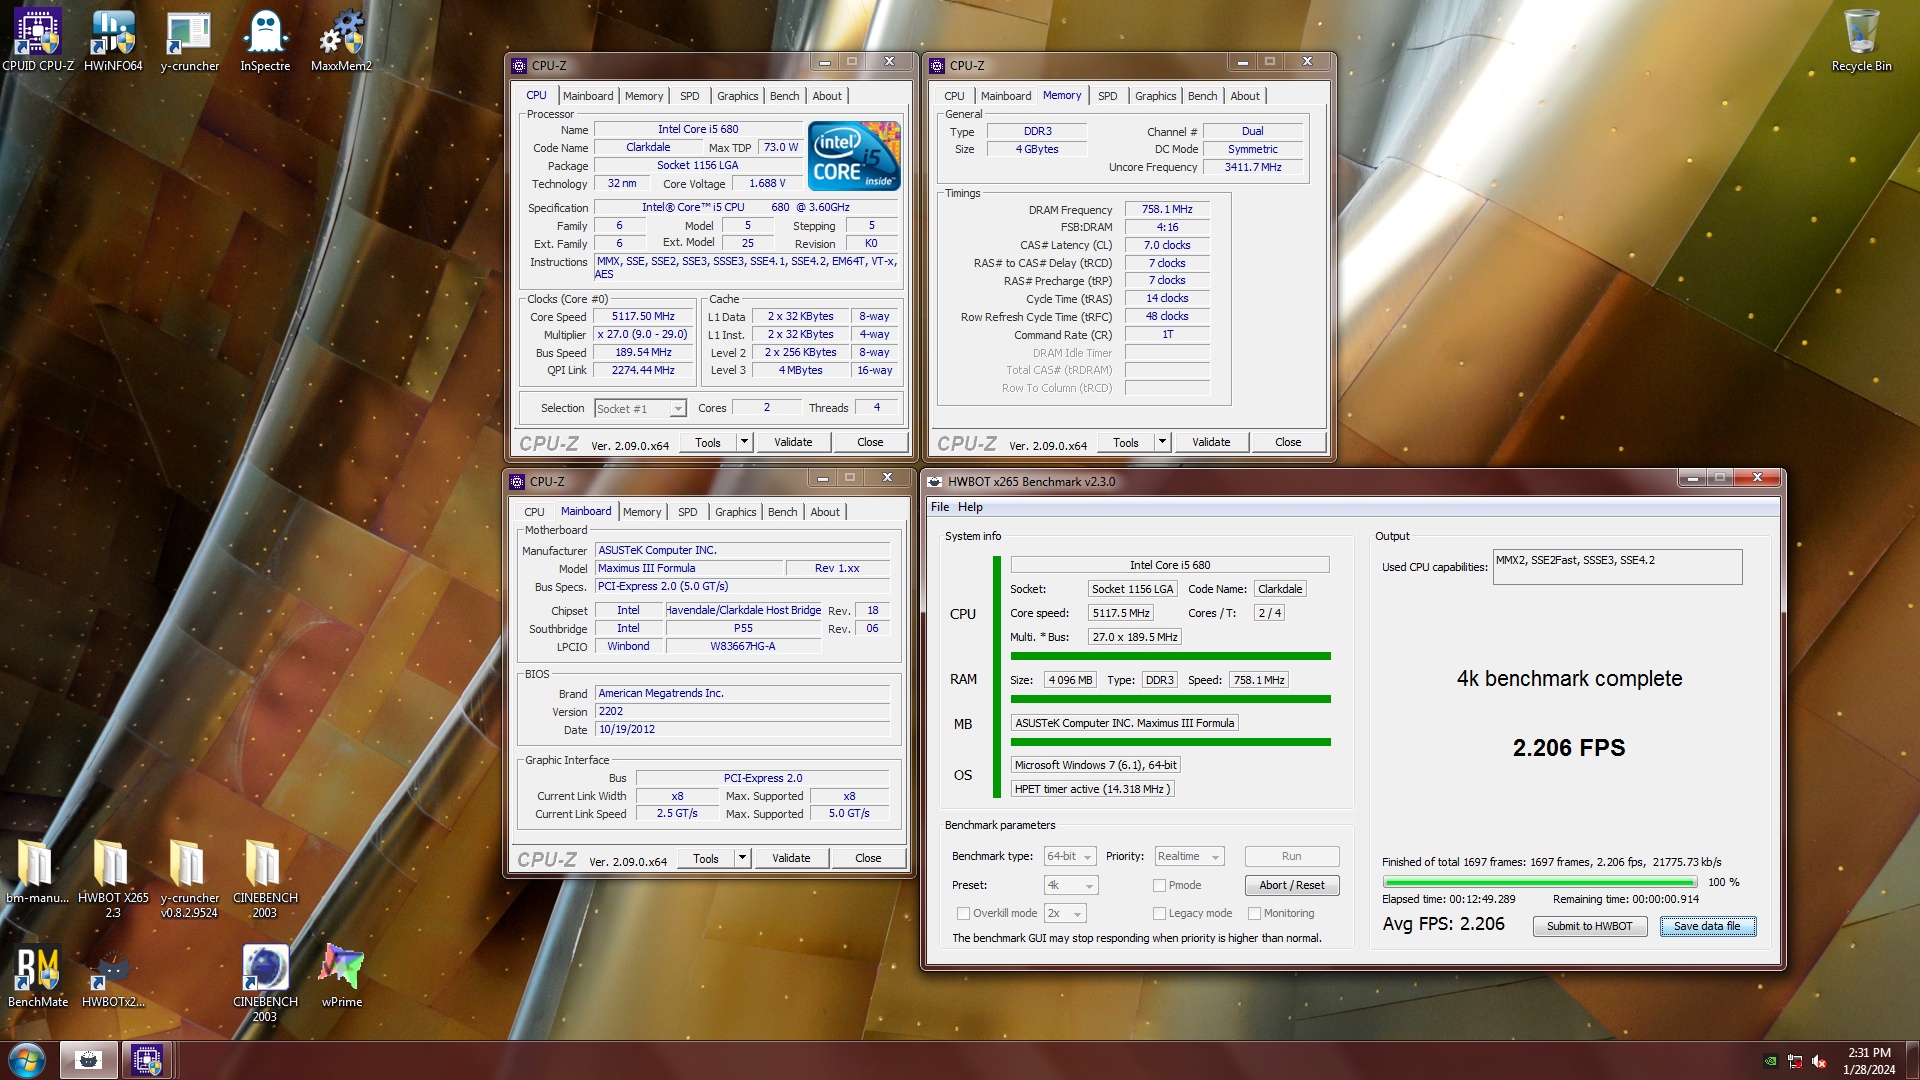The height and width of the screenshot is (1080, 1920).
Task: Click the disabled Run button
Action: coord(1292,856)
